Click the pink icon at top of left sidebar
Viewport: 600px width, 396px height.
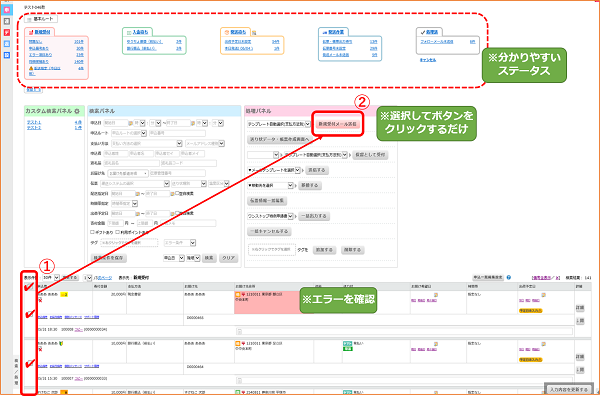pos(7,10)
